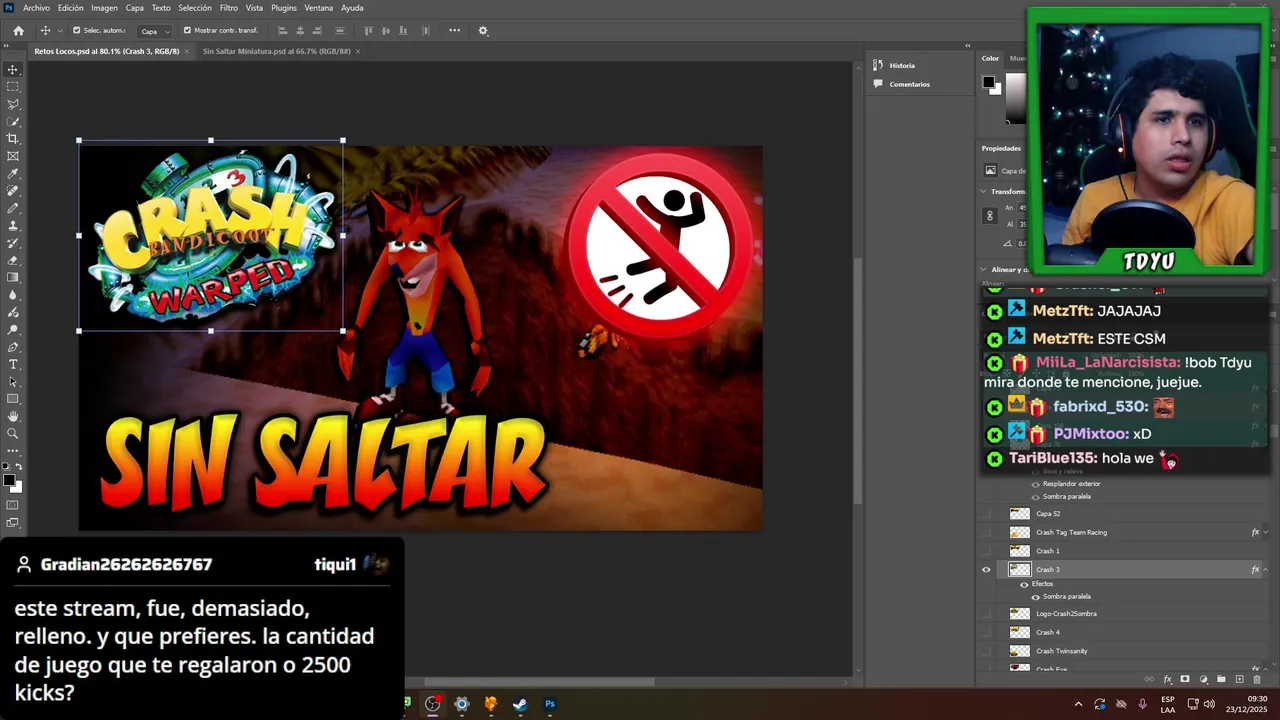Select the Zoom tool
Image resolution: width=1280 pixels, height=720 pixels.
(13, 434)
